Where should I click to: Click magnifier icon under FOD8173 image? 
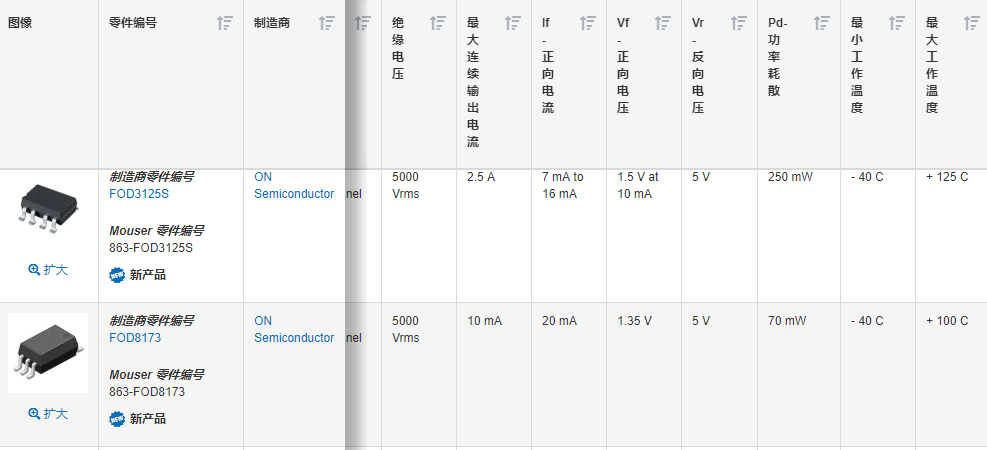click(35, 413)
